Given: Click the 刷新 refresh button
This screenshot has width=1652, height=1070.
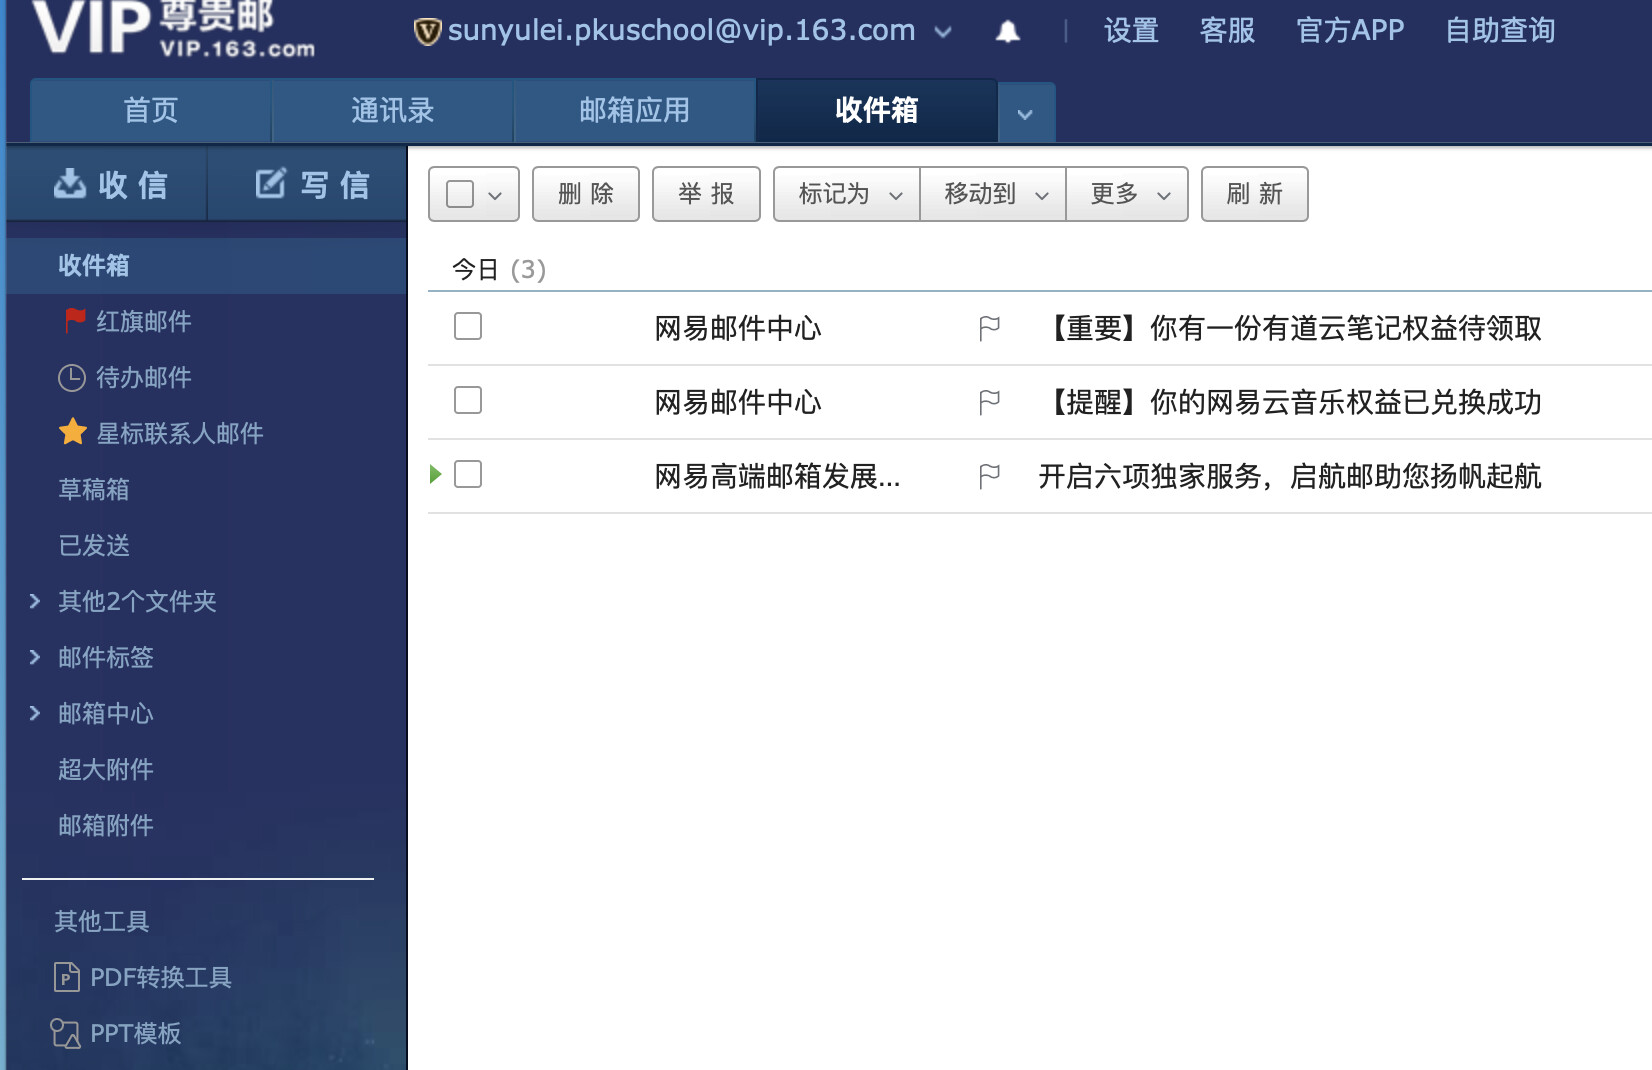Looking at the screenshot, I should [1254, 194].
